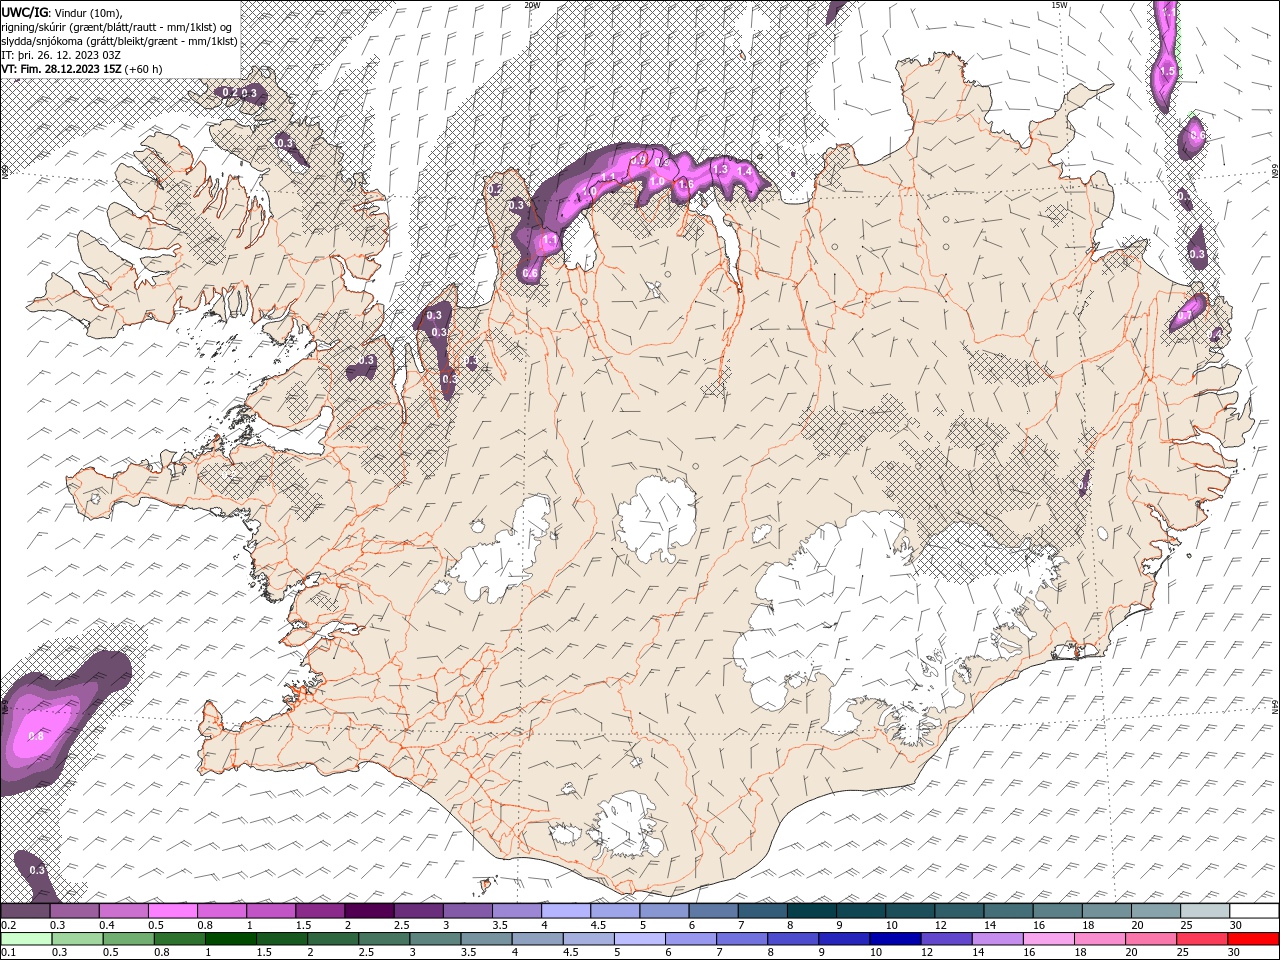Screen dimensions: 1280x960
Task: Click the 0.7 value on the east coast
Action: tap(1184, 316)
